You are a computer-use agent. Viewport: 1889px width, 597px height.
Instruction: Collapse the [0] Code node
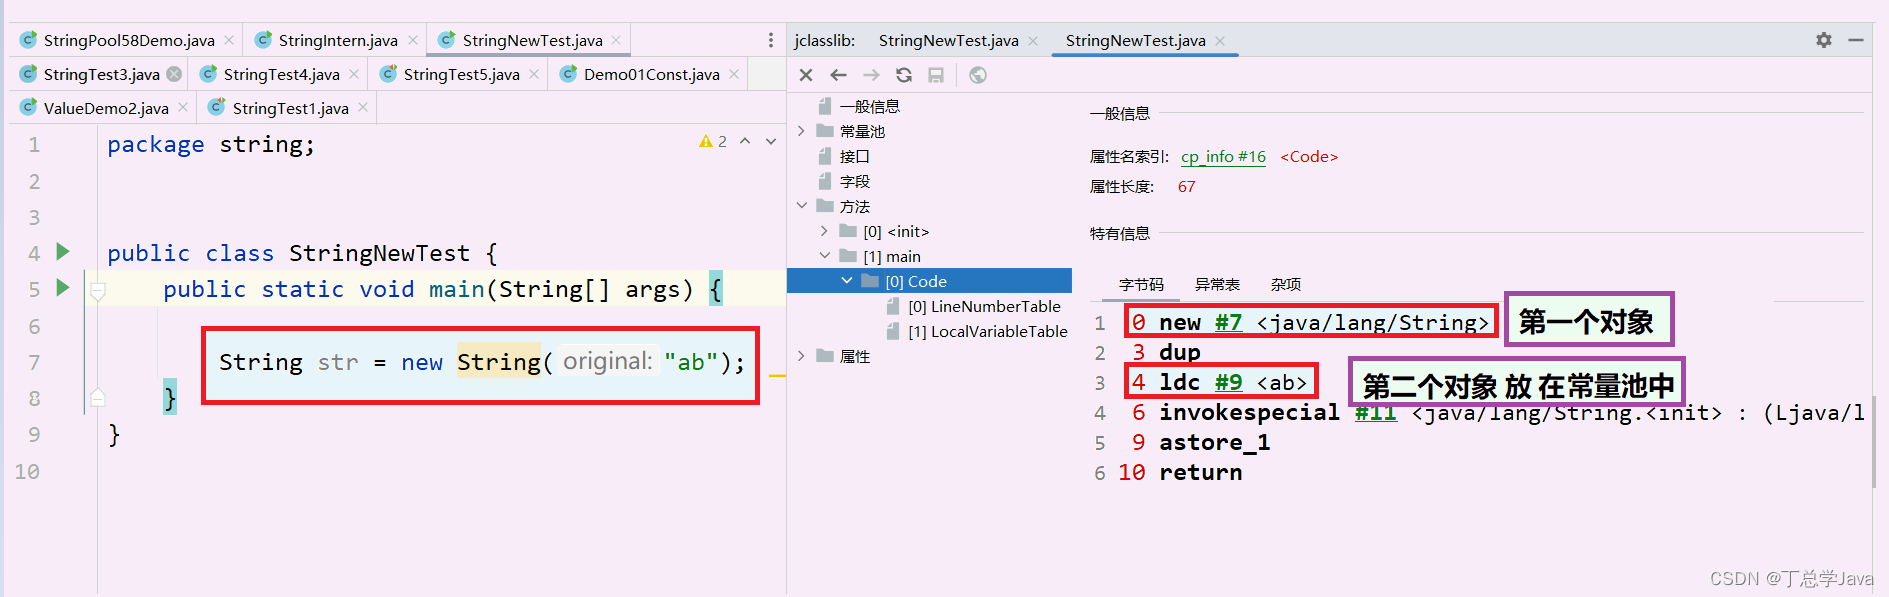click(847, 281)
